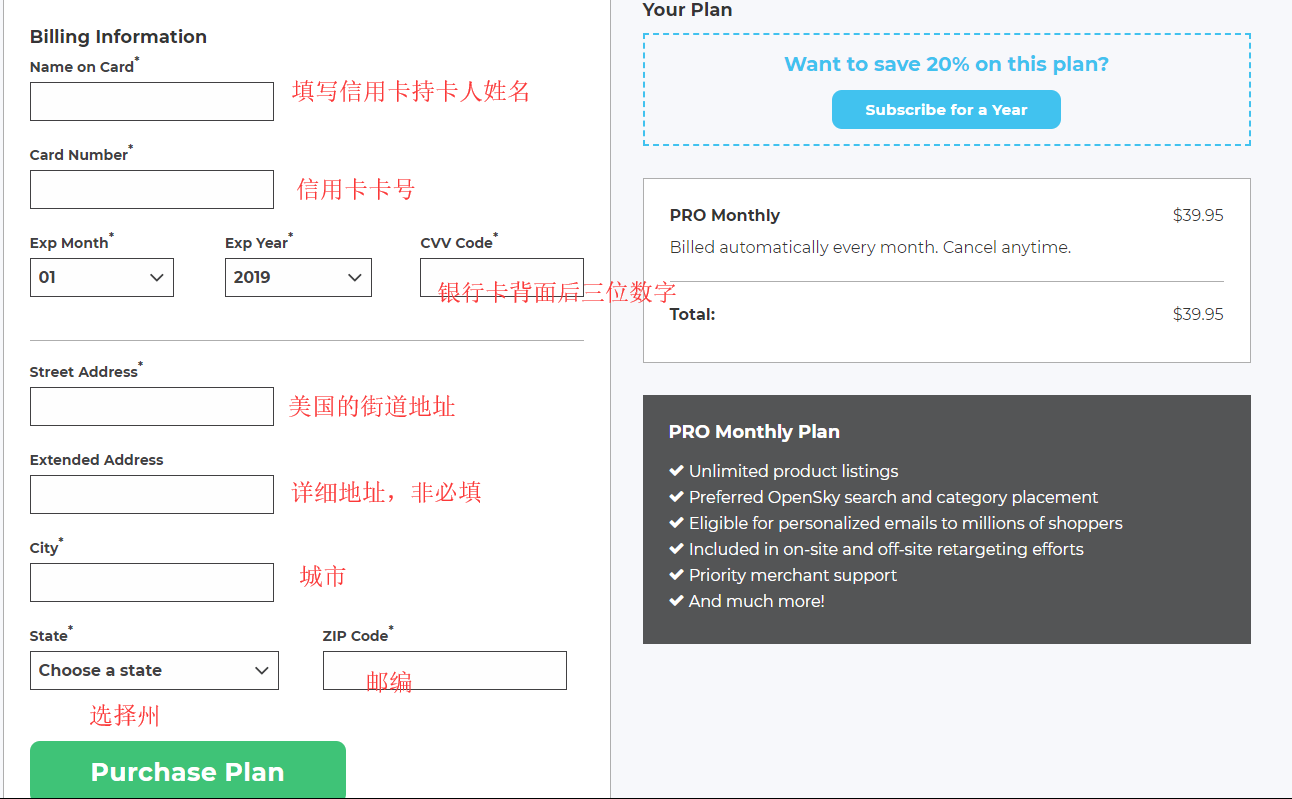Click the chevron arrow in Exp Month

[157, 278]
